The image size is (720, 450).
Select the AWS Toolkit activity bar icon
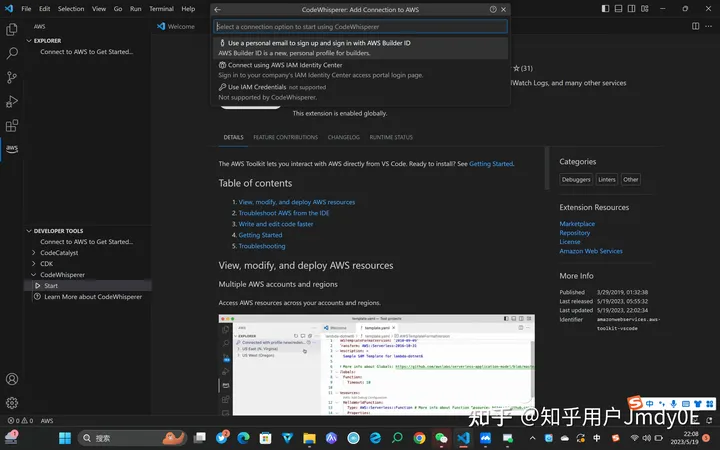pos(11,149)
